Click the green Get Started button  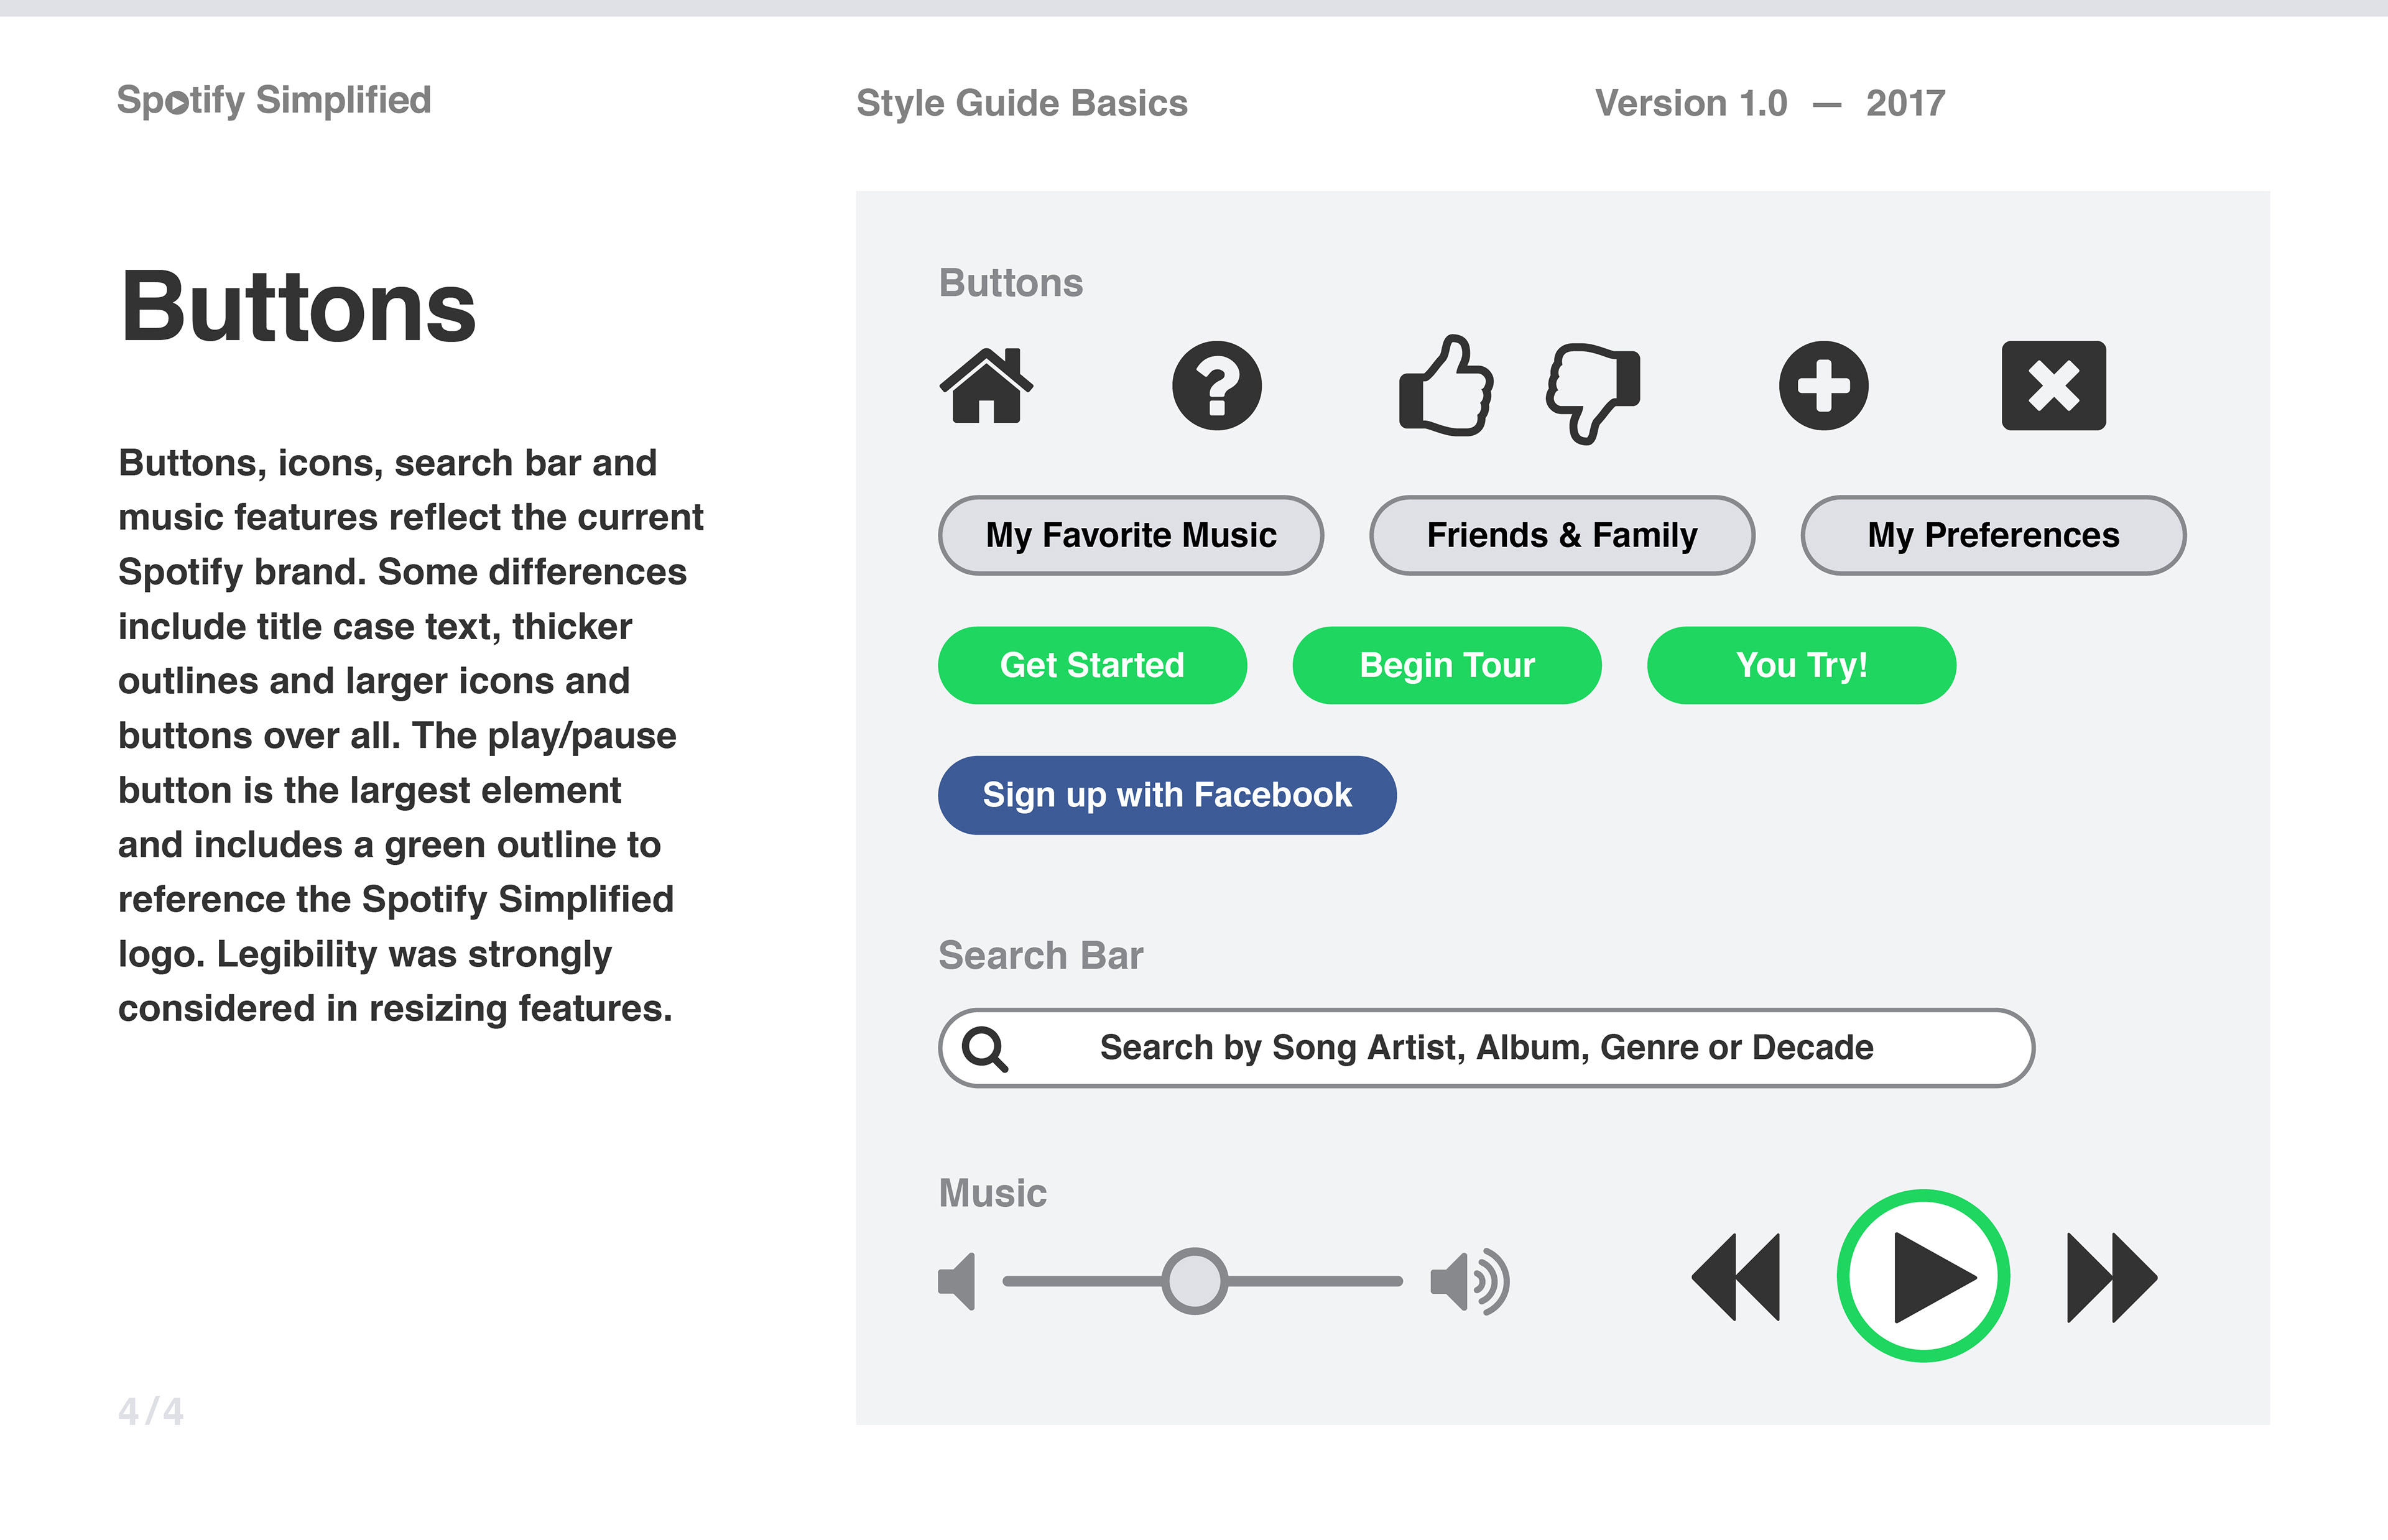click(x=1092, y=665)
